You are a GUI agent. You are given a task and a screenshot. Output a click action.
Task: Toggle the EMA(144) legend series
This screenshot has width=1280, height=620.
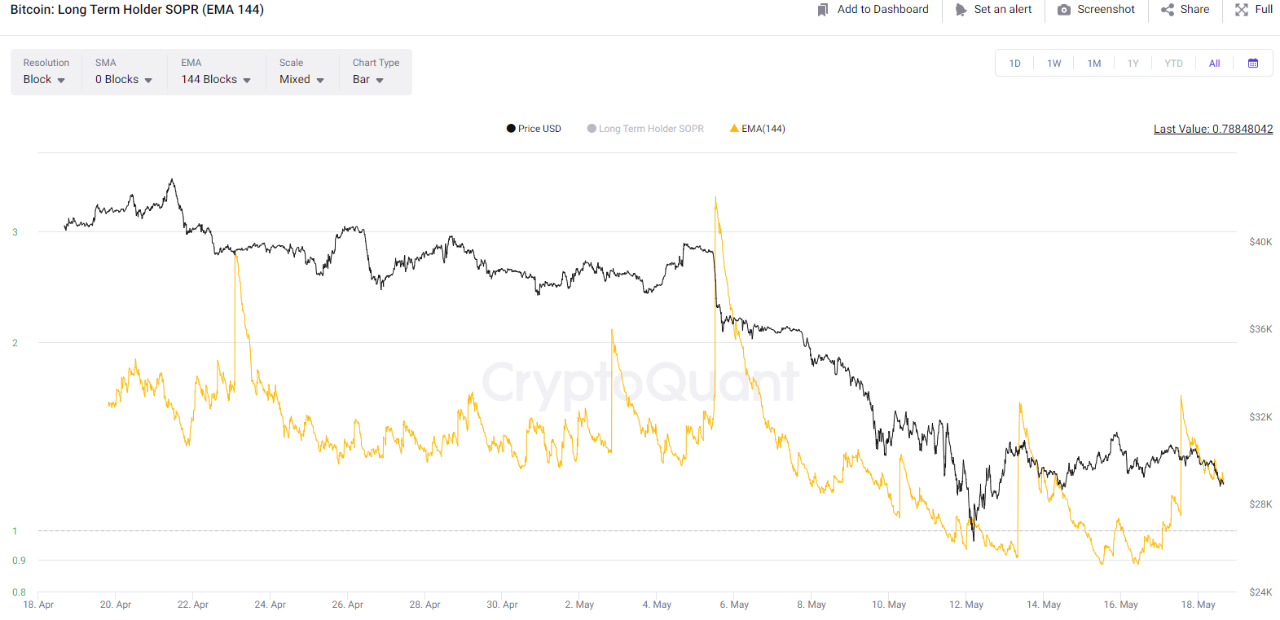coord(758,129)
